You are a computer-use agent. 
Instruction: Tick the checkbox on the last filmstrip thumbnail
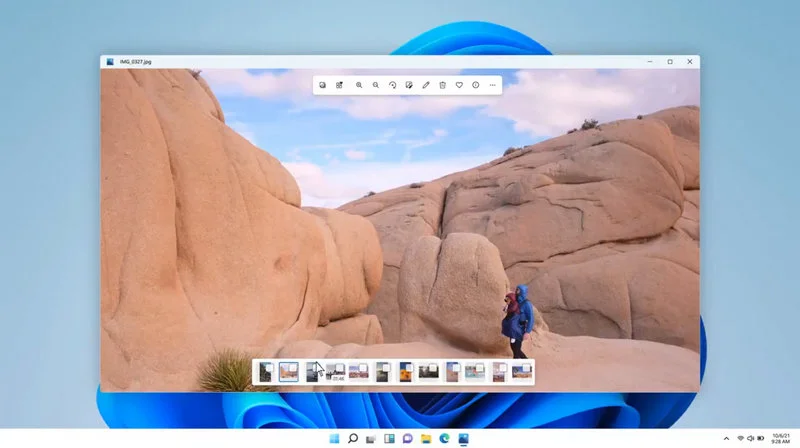(526, 368)
